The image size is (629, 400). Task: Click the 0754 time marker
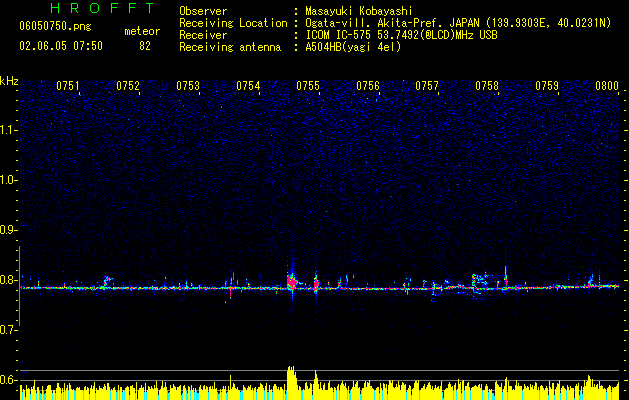(248, 86)
